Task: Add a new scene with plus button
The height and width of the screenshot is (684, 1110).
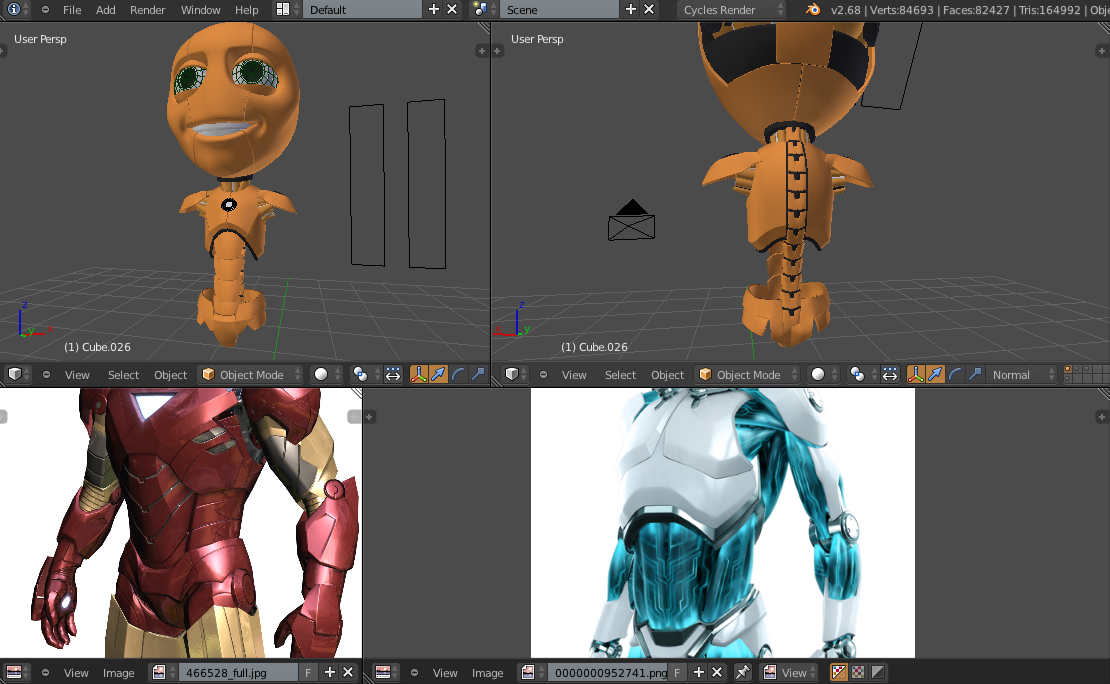Action: (631, 9)
